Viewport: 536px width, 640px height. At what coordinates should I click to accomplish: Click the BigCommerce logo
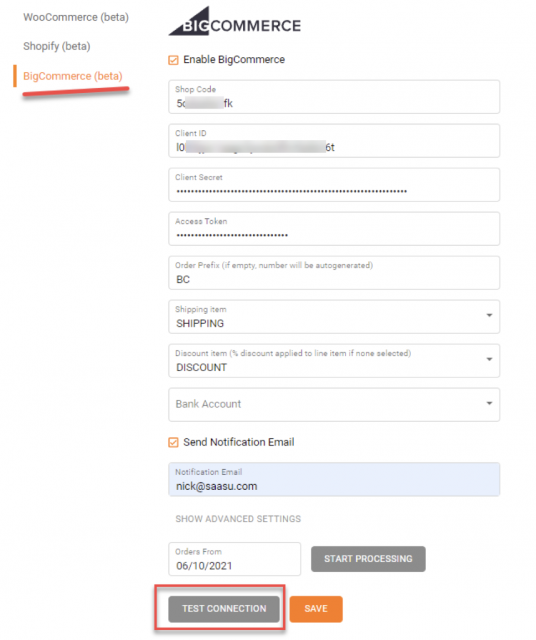(x=235, y=21)
